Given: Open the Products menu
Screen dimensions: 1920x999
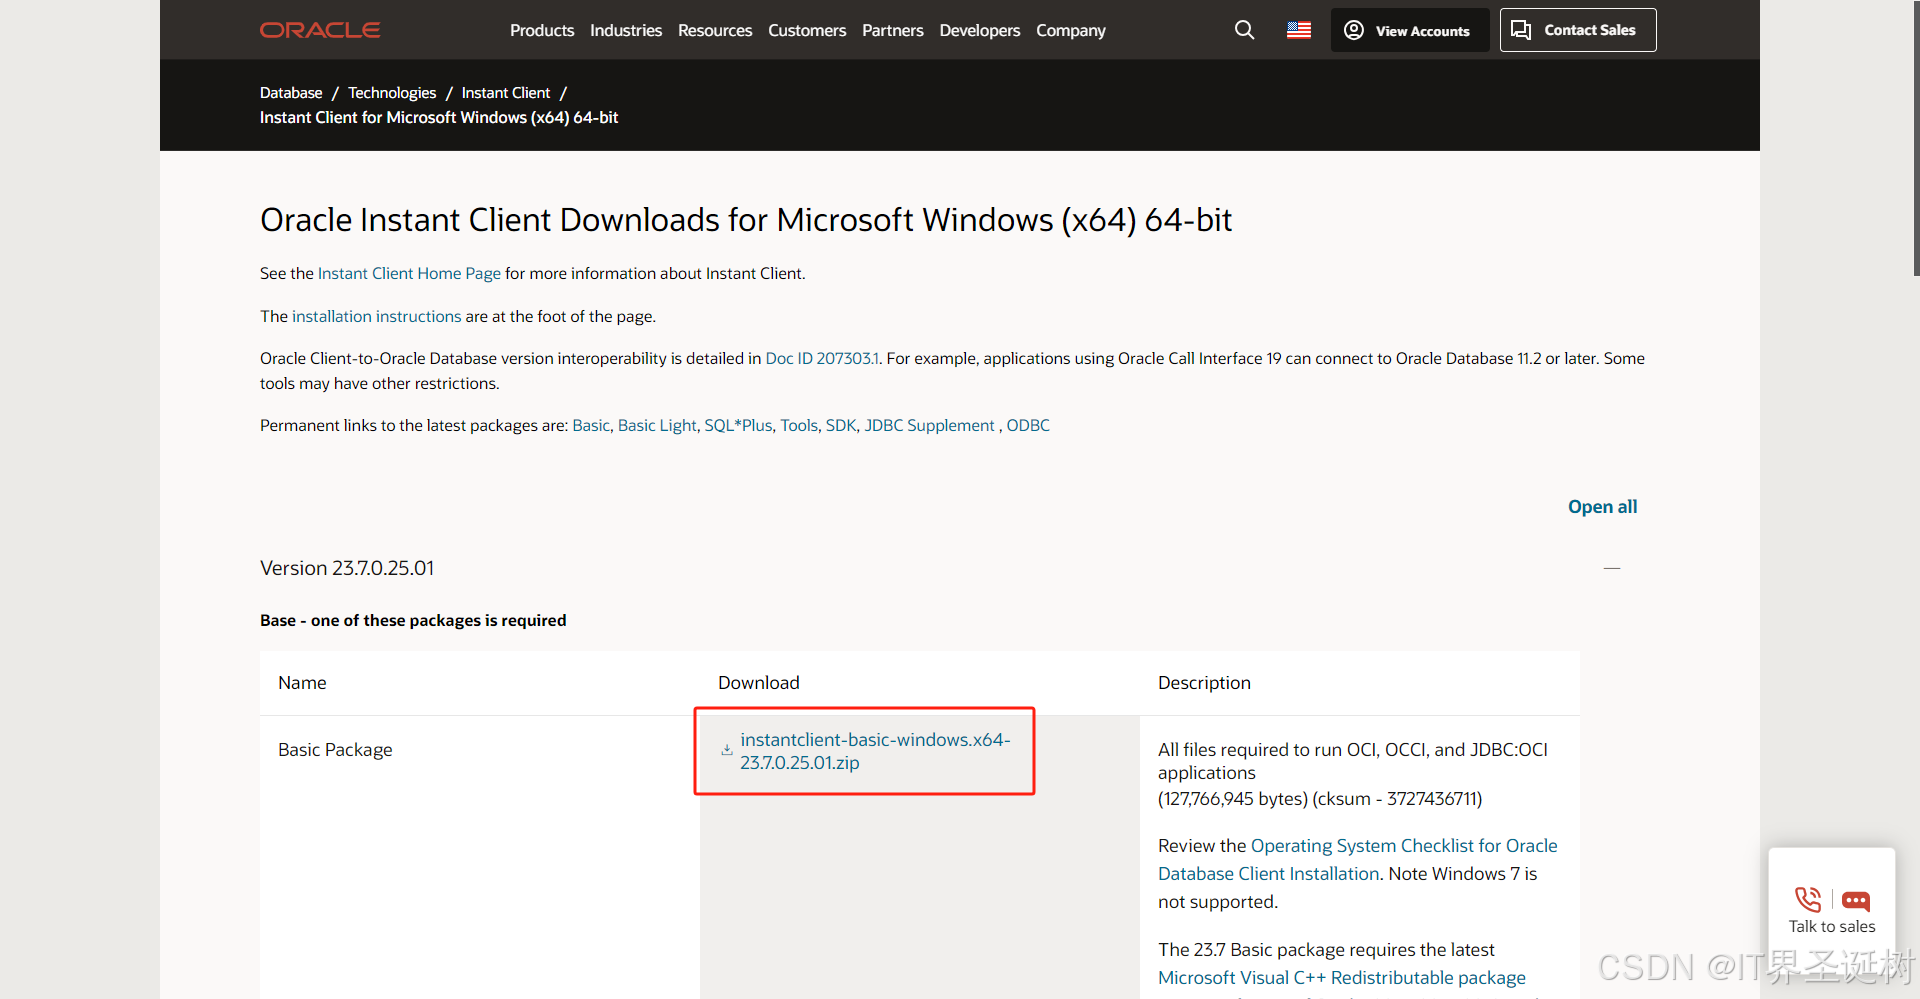Looking at the screenshot, I should 541,30.
